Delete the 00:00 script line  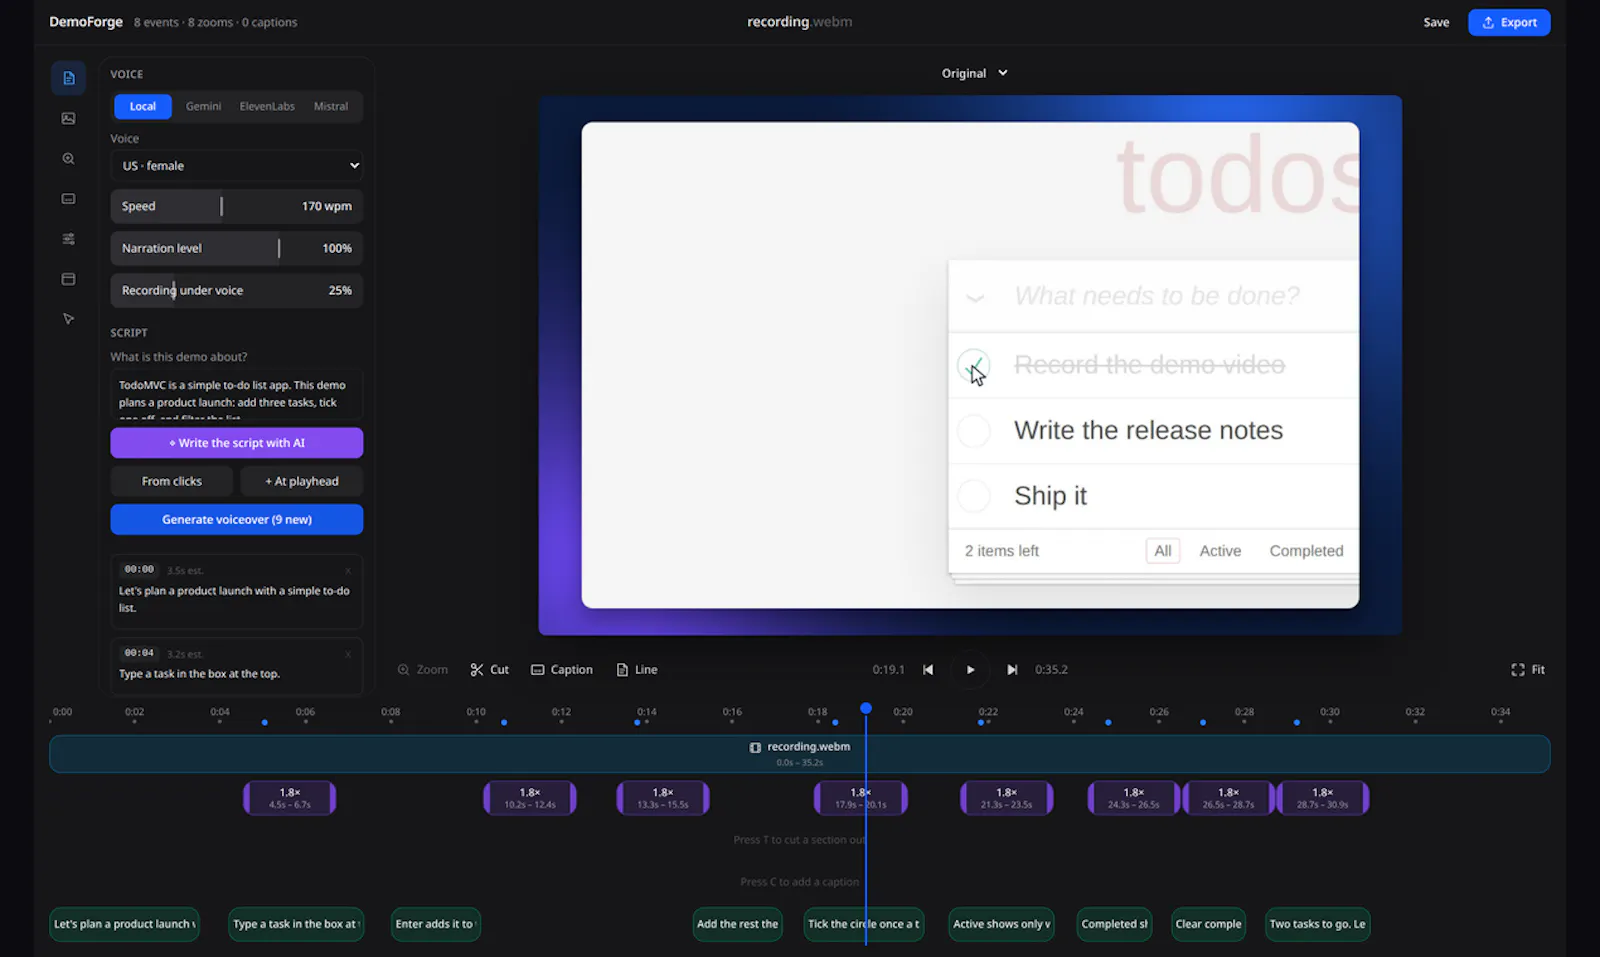pos(348,570)
